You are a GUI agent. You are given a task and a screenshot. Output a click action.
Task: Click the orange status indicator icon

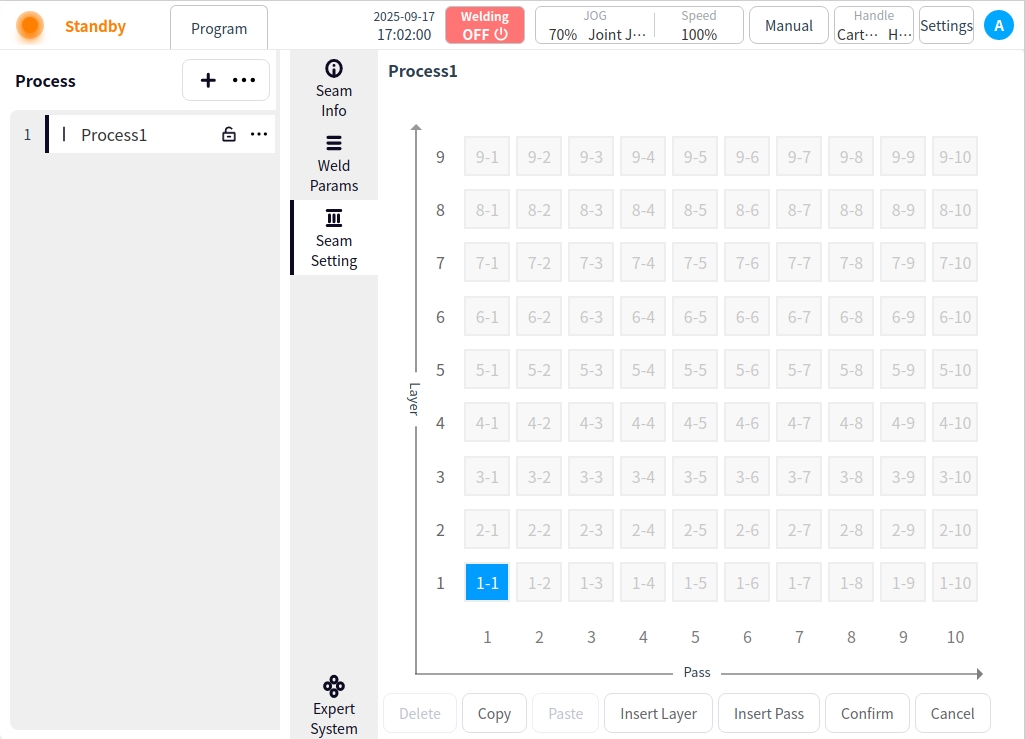click(x=30, y=26)
